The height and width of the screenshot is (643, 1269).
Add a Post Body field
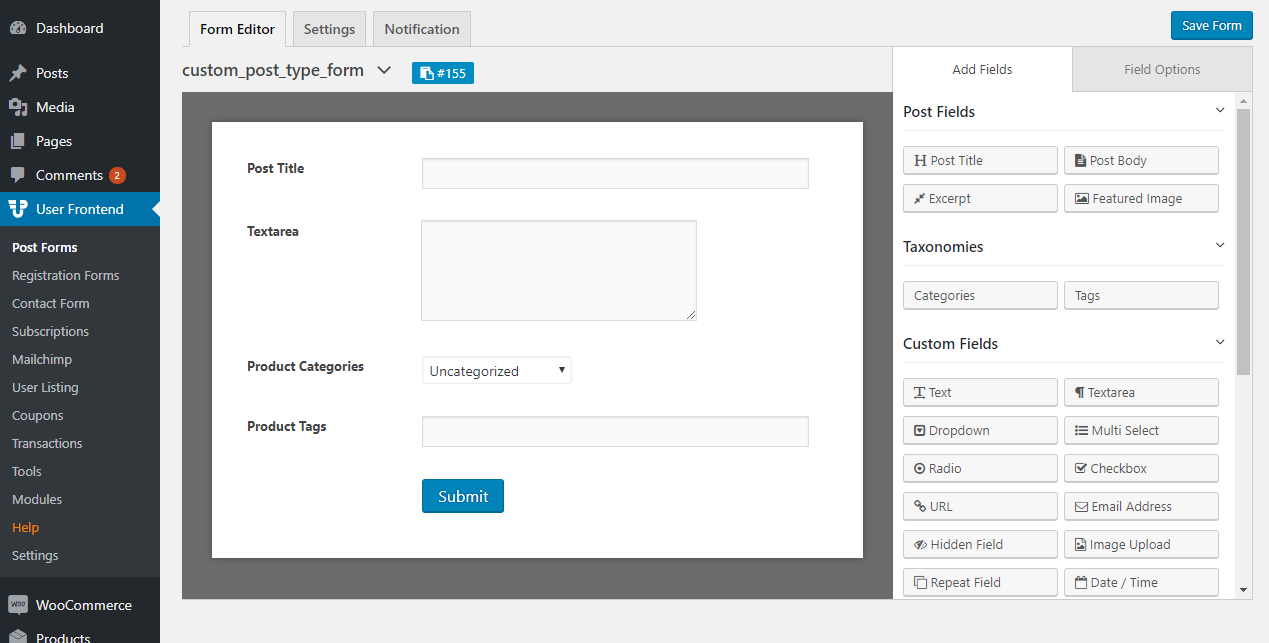[x=1140, y=160]
